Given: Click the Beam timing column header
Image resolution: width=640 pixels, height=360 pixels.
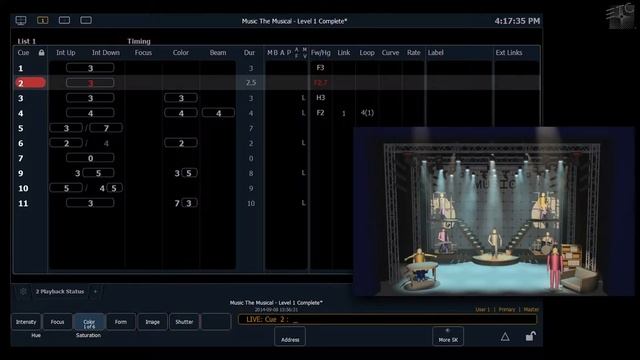Looking at the screenshot, I should [218, 53].
